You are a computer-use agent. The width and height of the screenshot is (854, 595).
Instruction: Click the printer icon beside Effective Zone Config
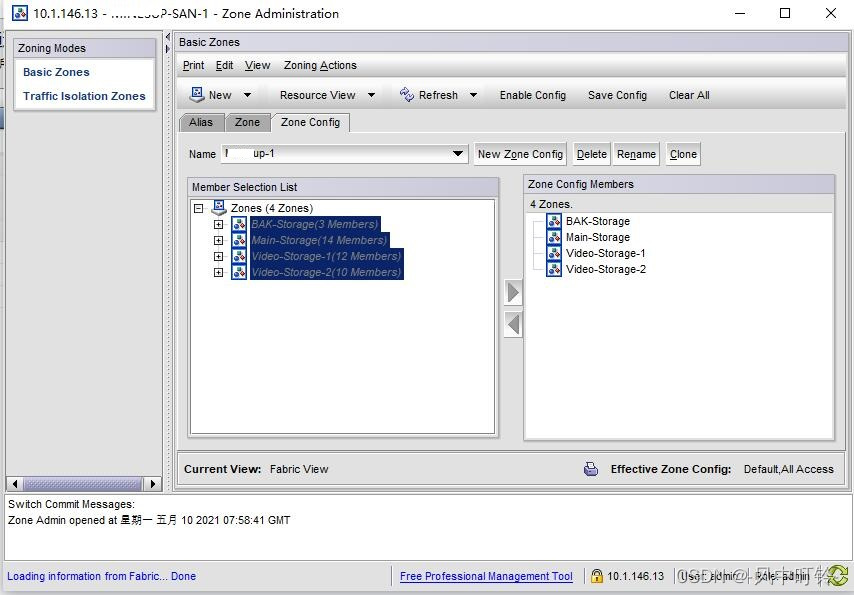tap(591, 469)
